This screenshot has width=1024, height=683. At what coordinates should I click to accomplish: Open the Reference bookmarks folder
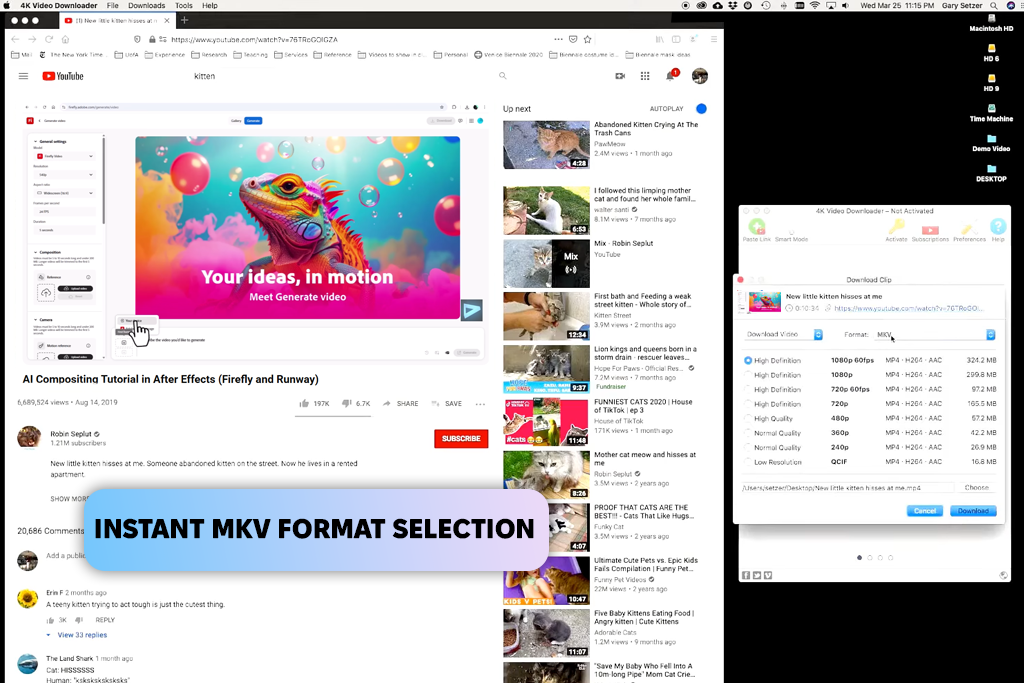332,55
